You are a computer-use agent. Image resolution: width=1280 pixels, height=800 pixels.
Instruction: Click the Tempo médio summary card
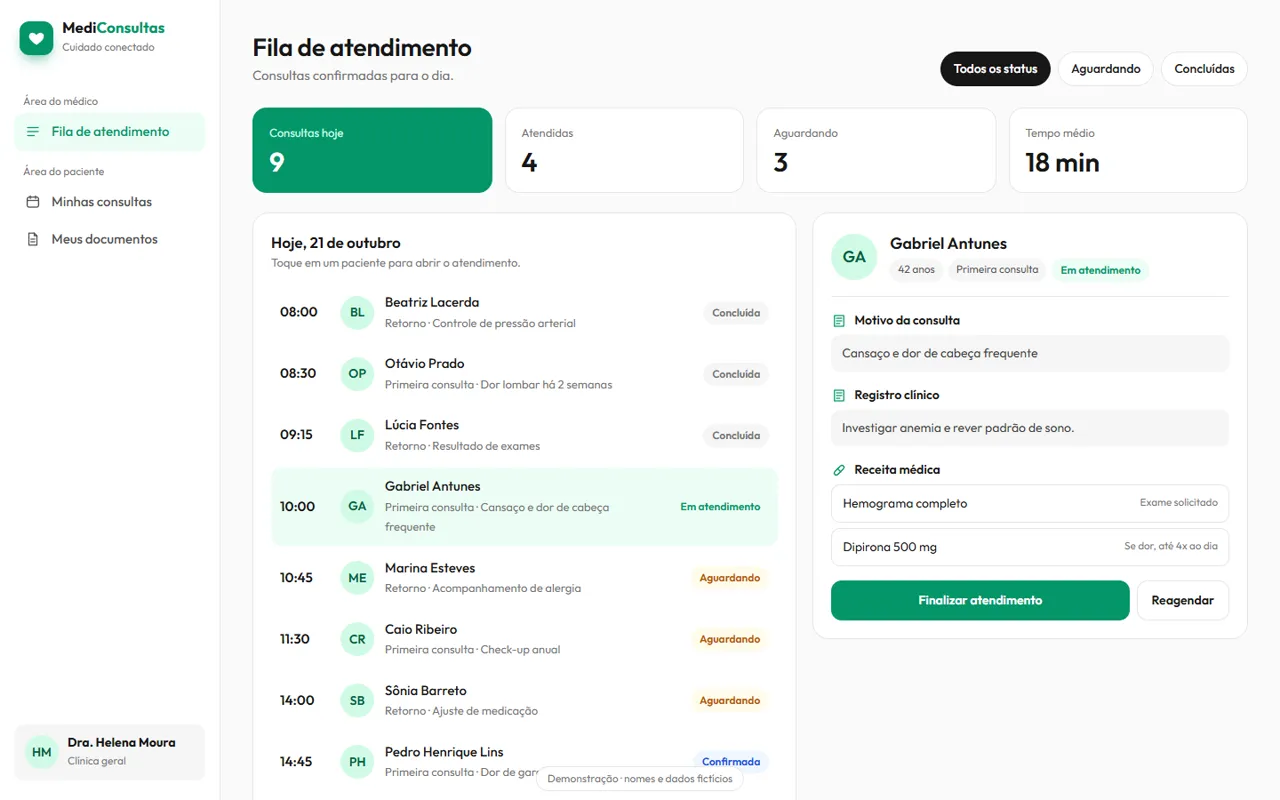(1128, 150)
